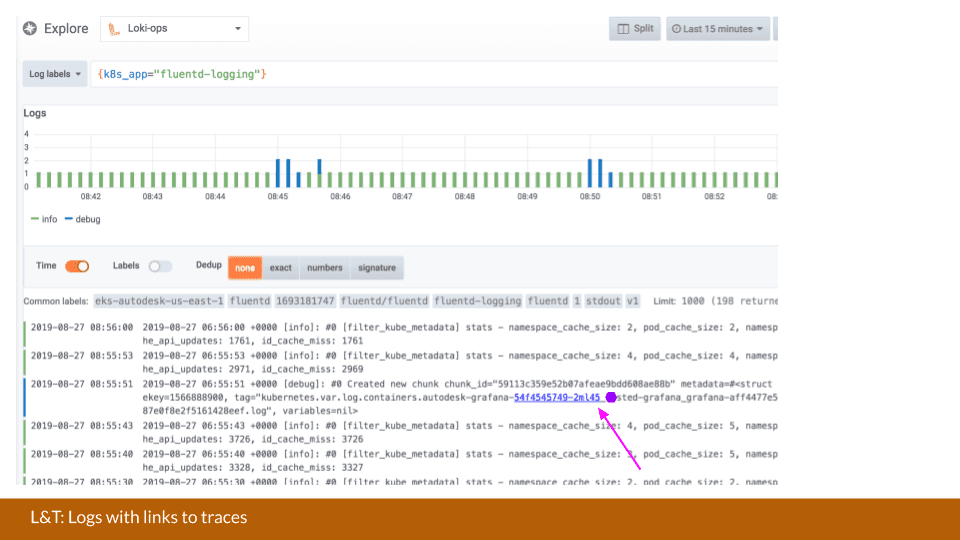Screen dimensions: 960x540
Task: Select the debug log row at 08:55:51
Action: 401,397
